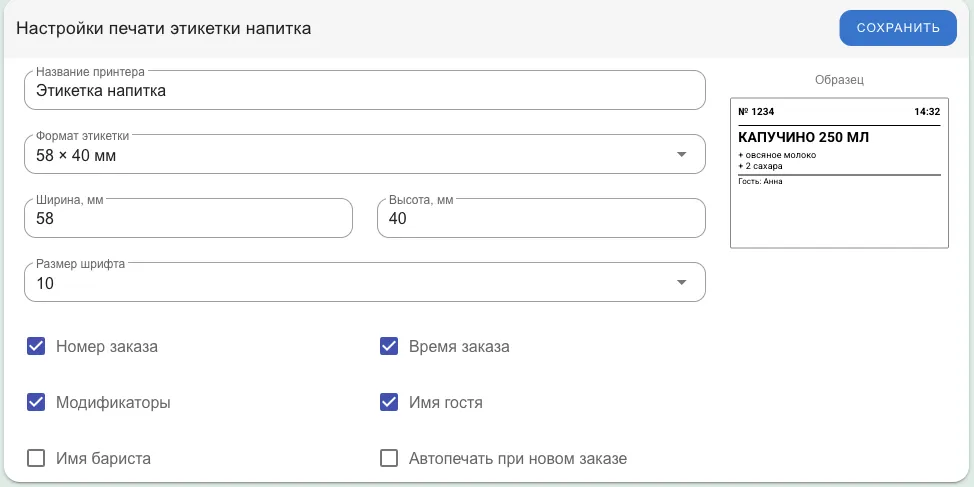This screenshot has width=974, height=487.
Task: Click Гость: Анна text in sample
Action: (760, 181)
